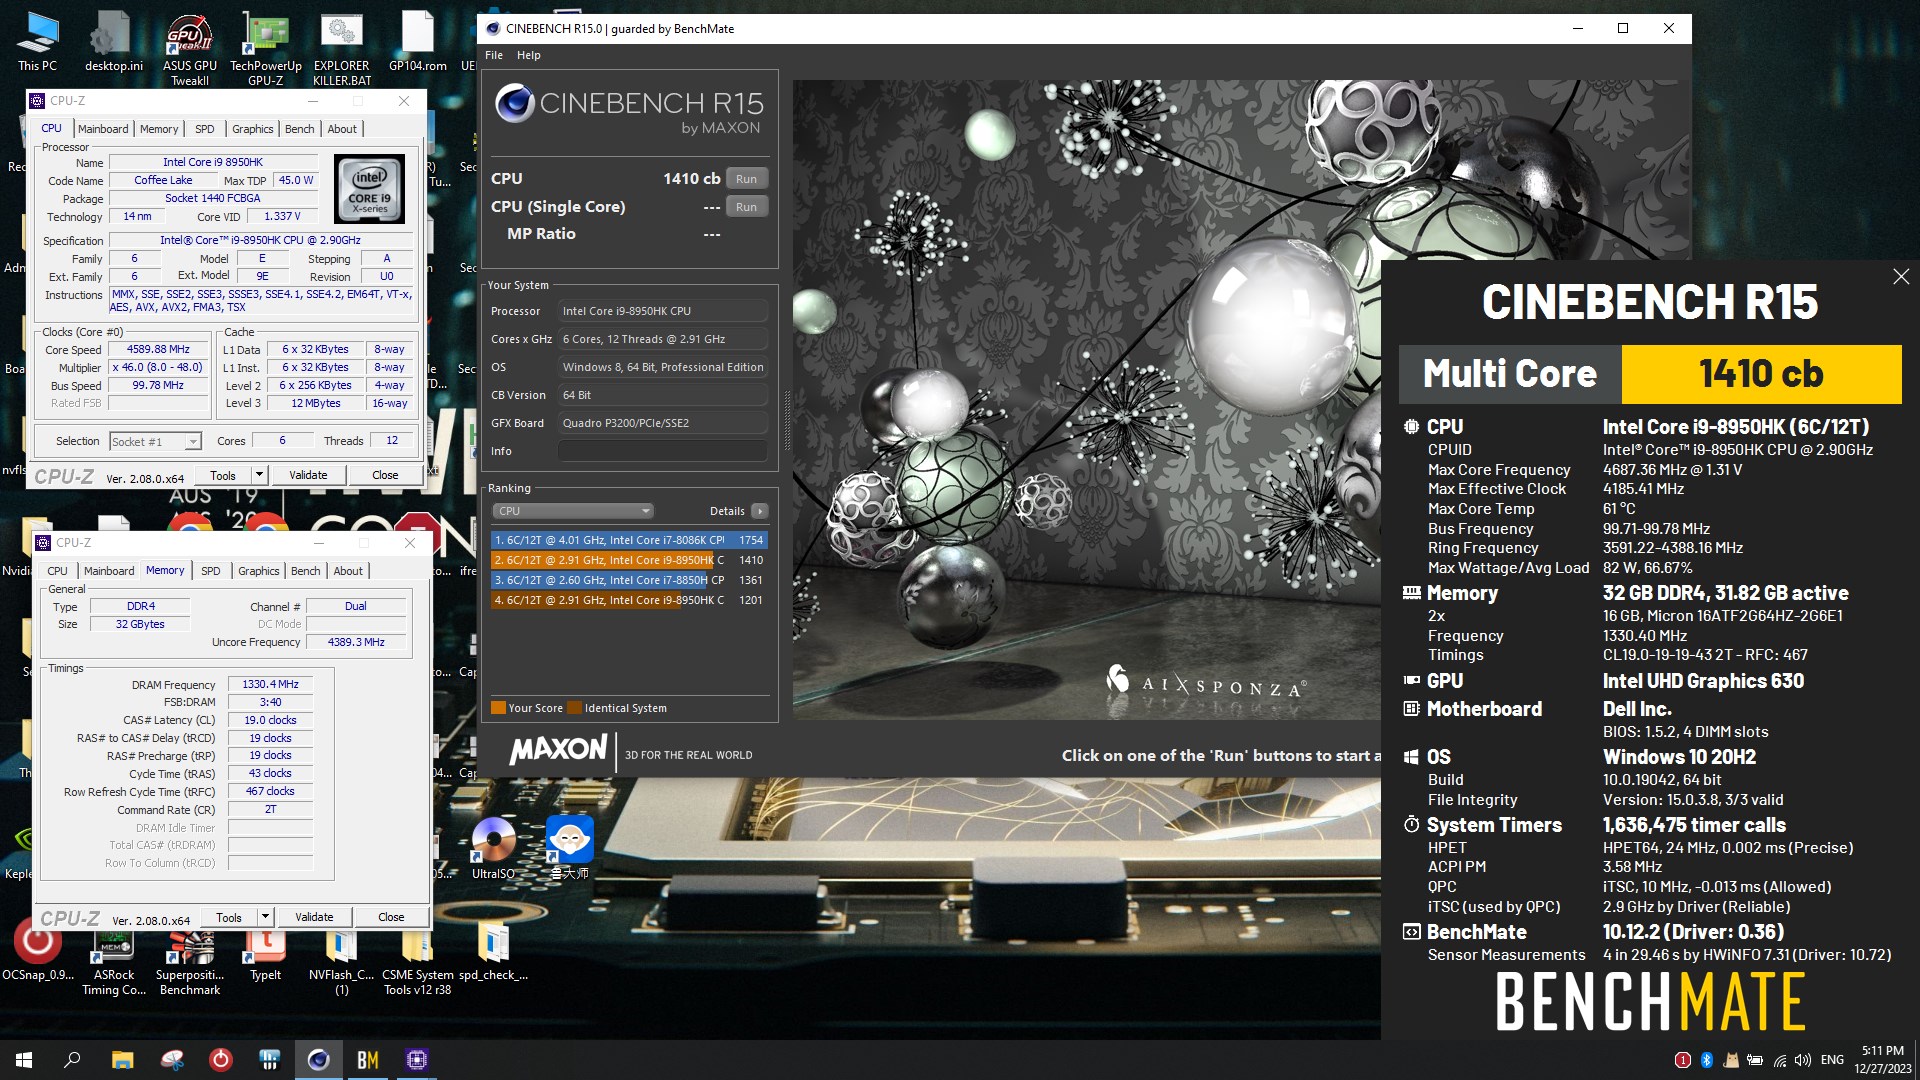The height and width of the screenshot is (1080, 1920).
Task: Open TypeIt desktop icon
Action: tap(265, 952)
